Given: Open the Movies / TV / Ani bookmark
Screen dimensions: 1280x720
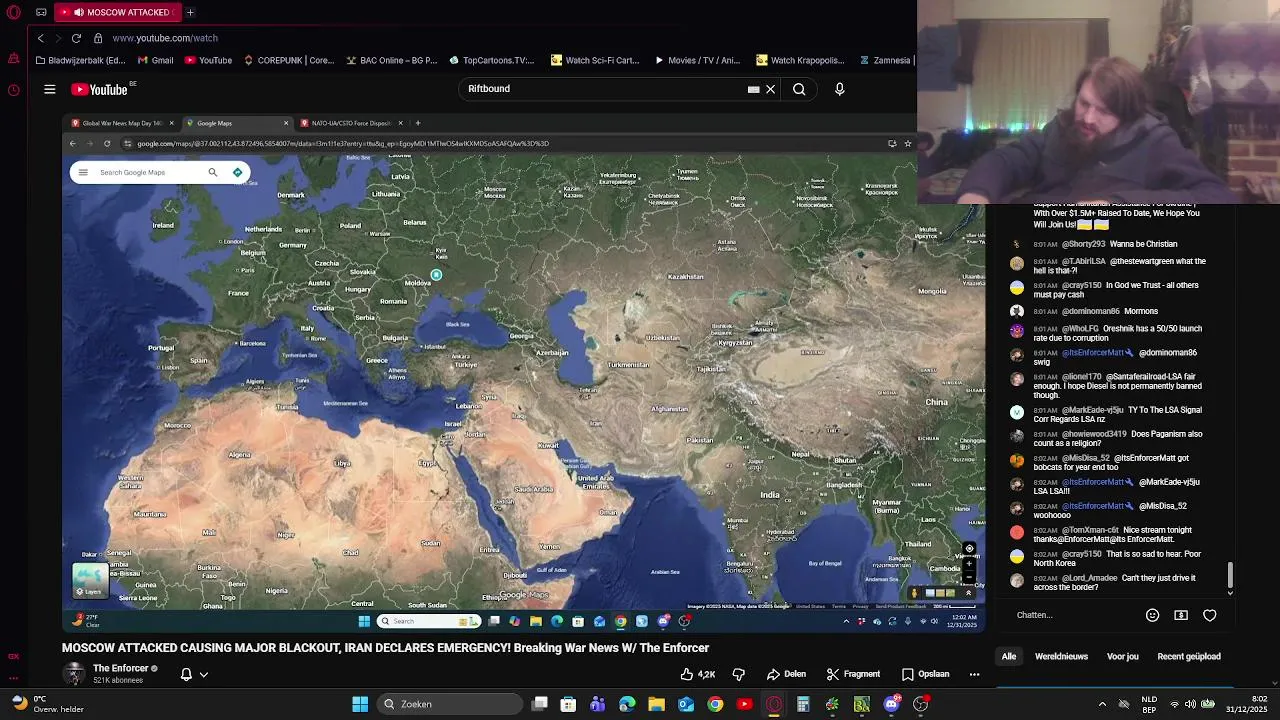Looking at the screenshot, I should coord(697,60).
